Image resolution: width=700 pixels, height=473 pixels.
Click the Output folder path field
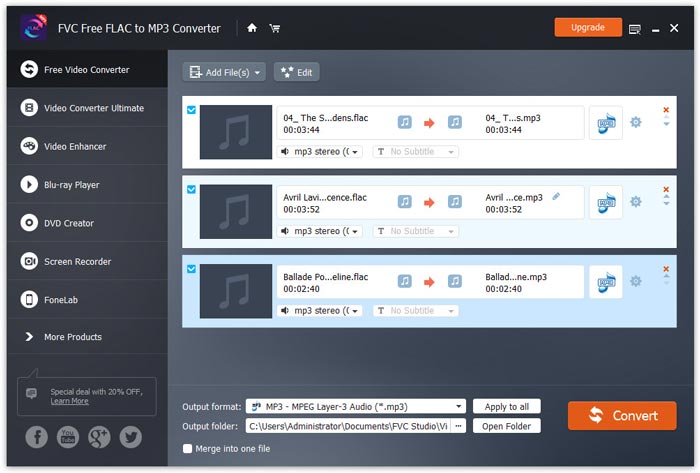click(x=348, y=426)
